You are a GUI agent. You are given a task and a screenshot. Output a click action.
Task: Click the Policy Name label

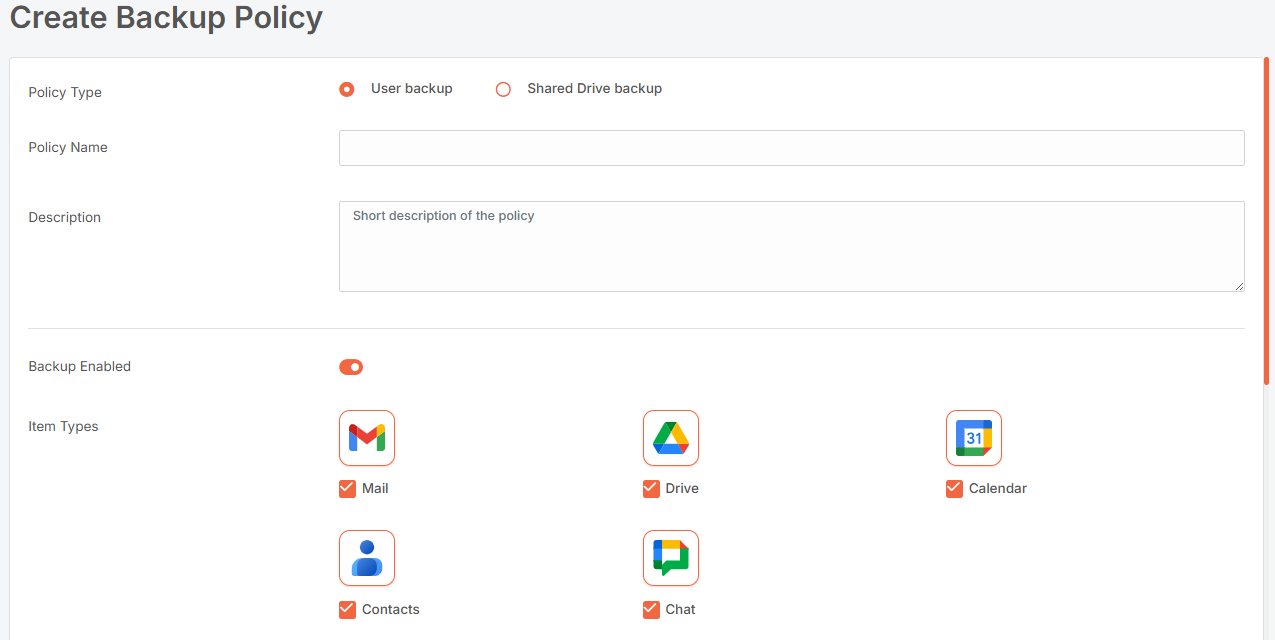(x=68, y=147)
